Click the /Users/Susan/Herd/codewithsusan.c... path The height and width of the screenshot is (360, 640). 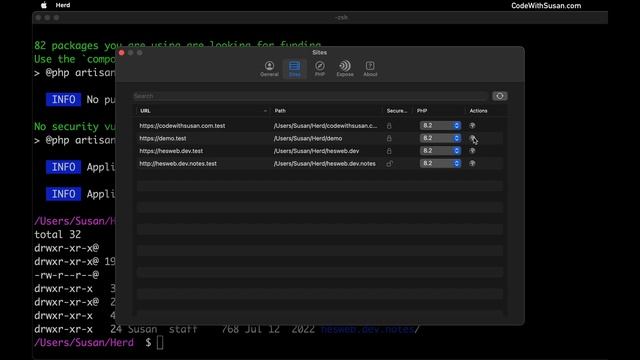click(x=325, y=126)
